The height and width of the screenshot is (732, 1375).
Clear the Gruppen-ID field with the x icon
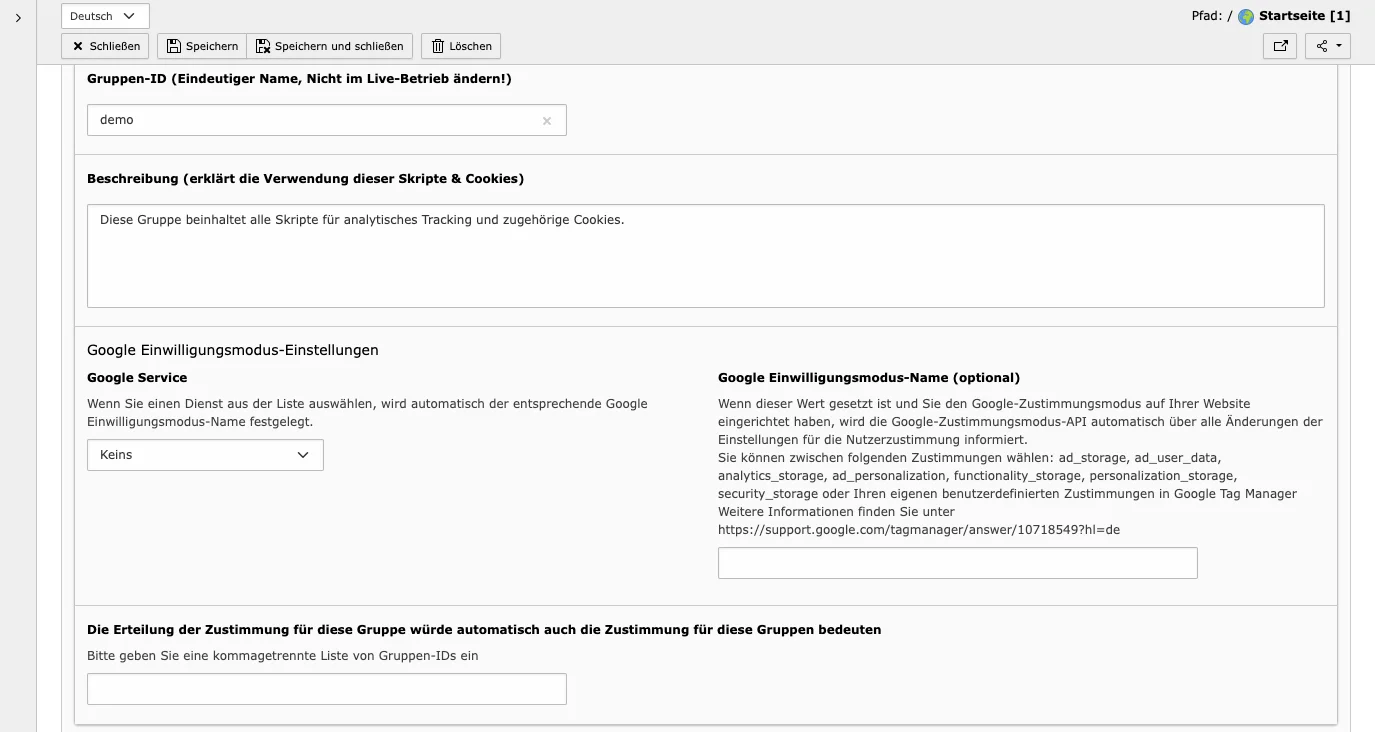point(546,120)
